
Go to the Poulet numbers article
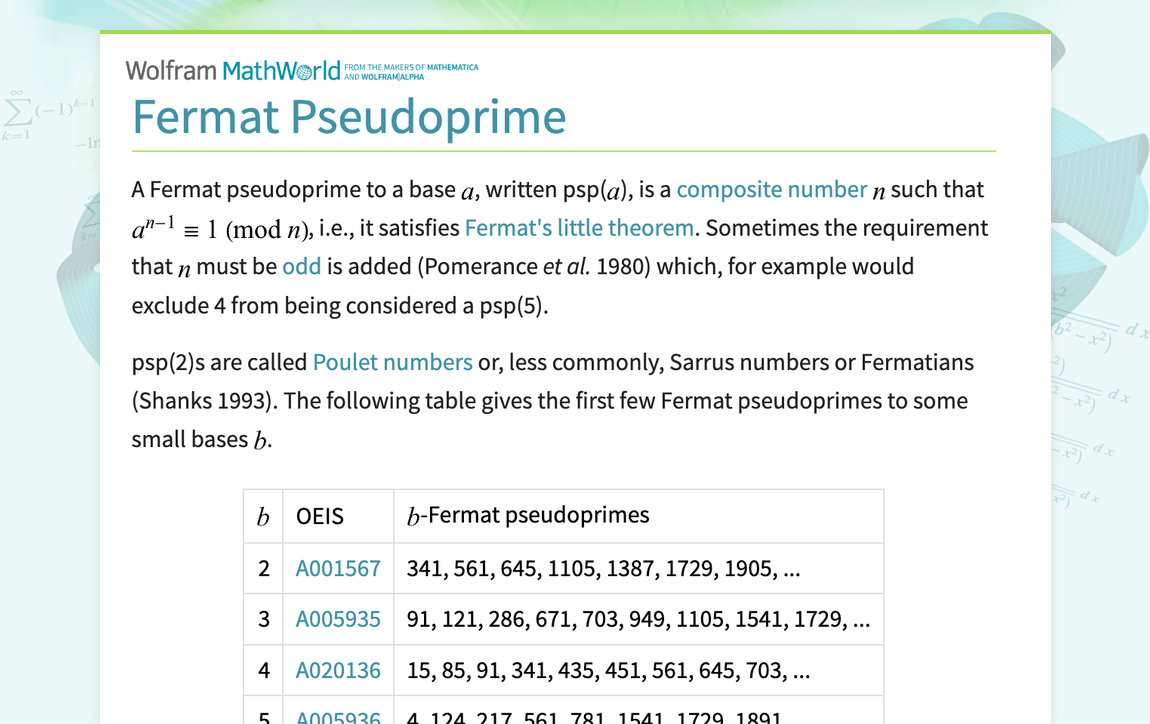point(392,362)
